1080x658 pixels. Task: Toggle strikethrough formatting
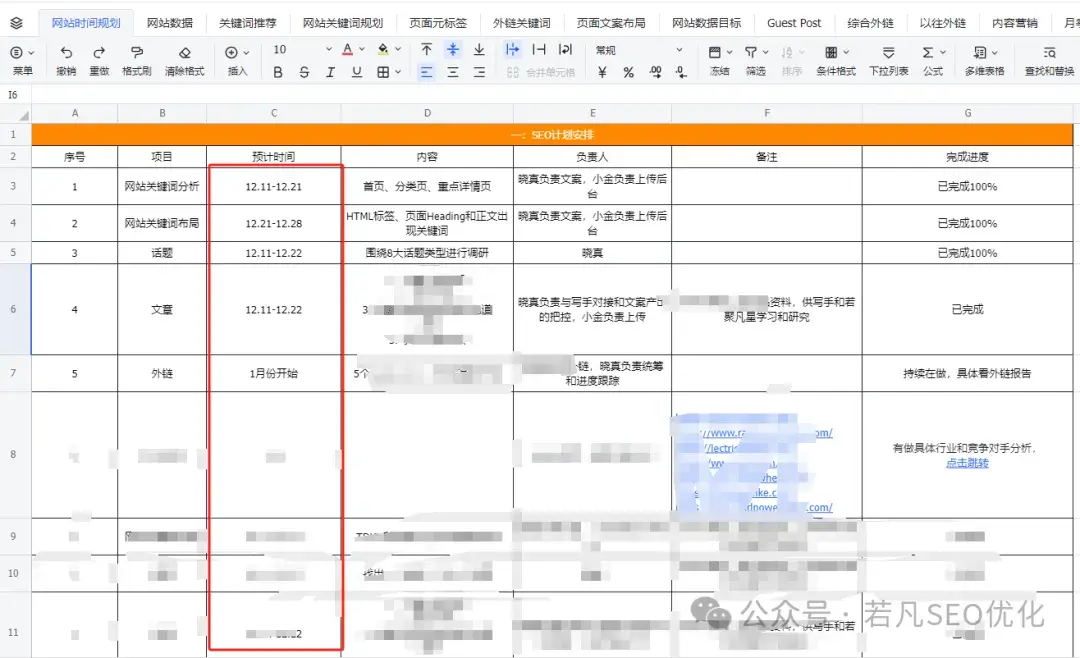pos(304,72)
